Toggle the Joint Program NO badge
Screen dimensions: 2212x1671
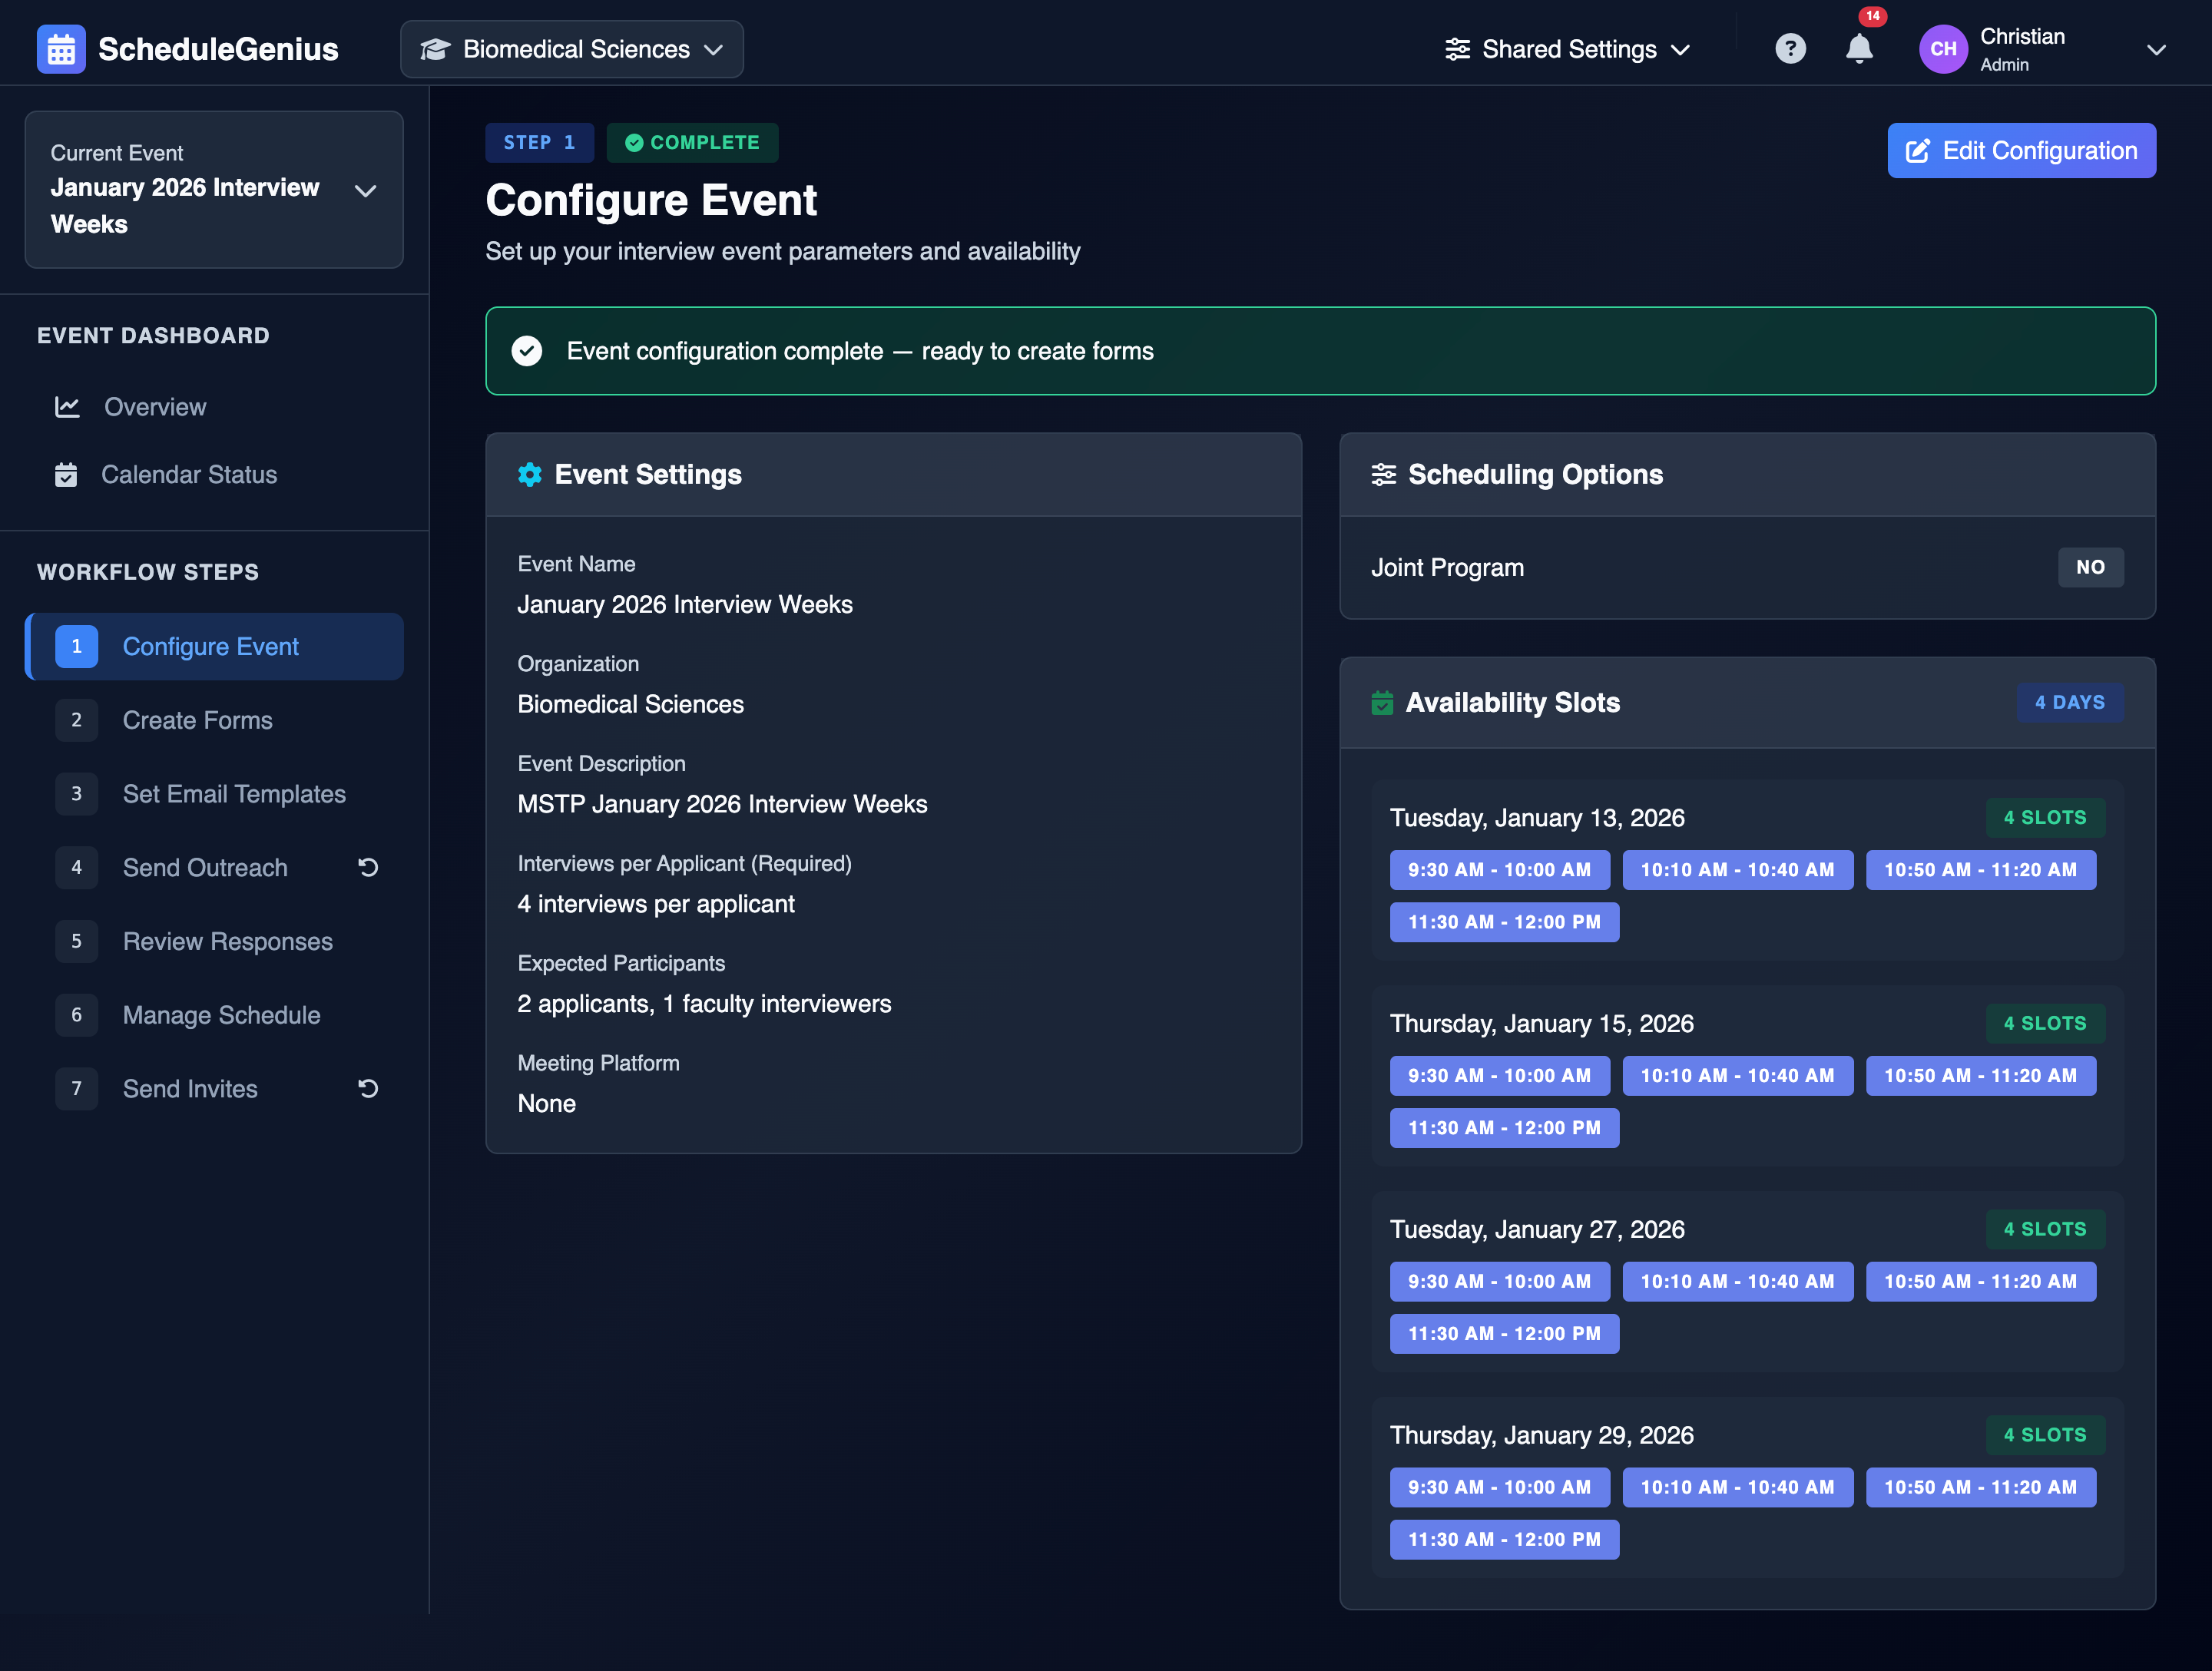click(x=2089, y=567)
